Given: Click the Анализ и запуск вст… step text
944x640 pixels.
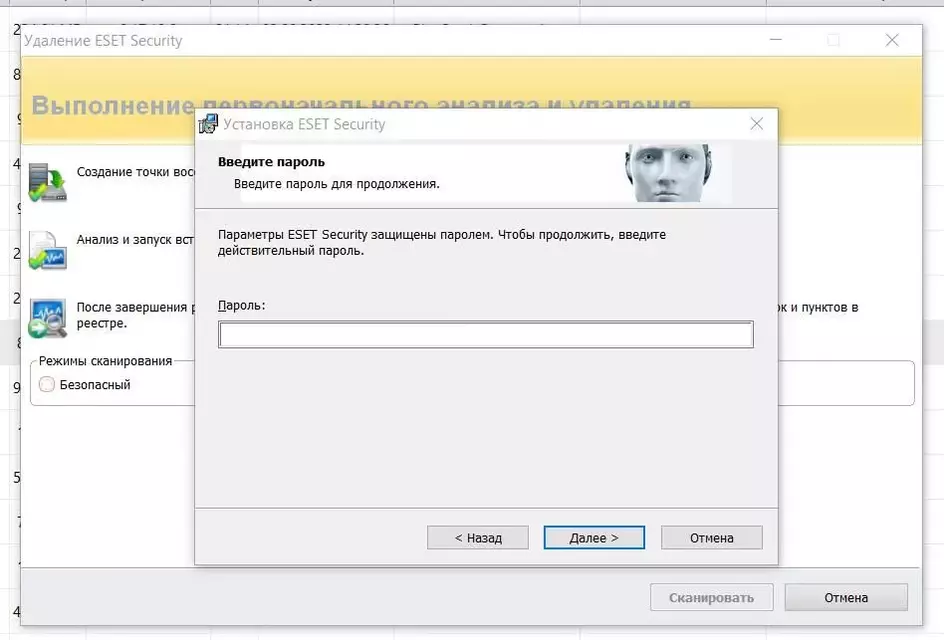Looking at the screenshot, I should click(x=135, y=240).
